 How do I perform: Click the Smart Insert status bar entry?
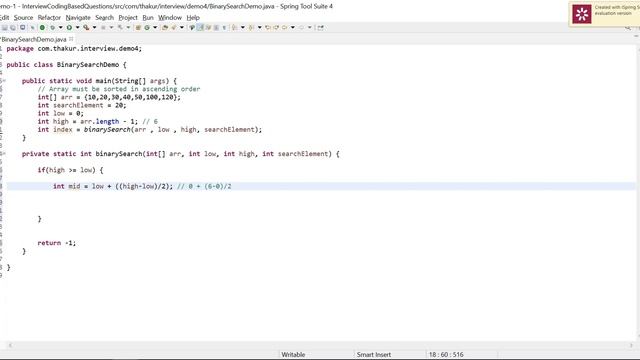(x=373, y=355)
